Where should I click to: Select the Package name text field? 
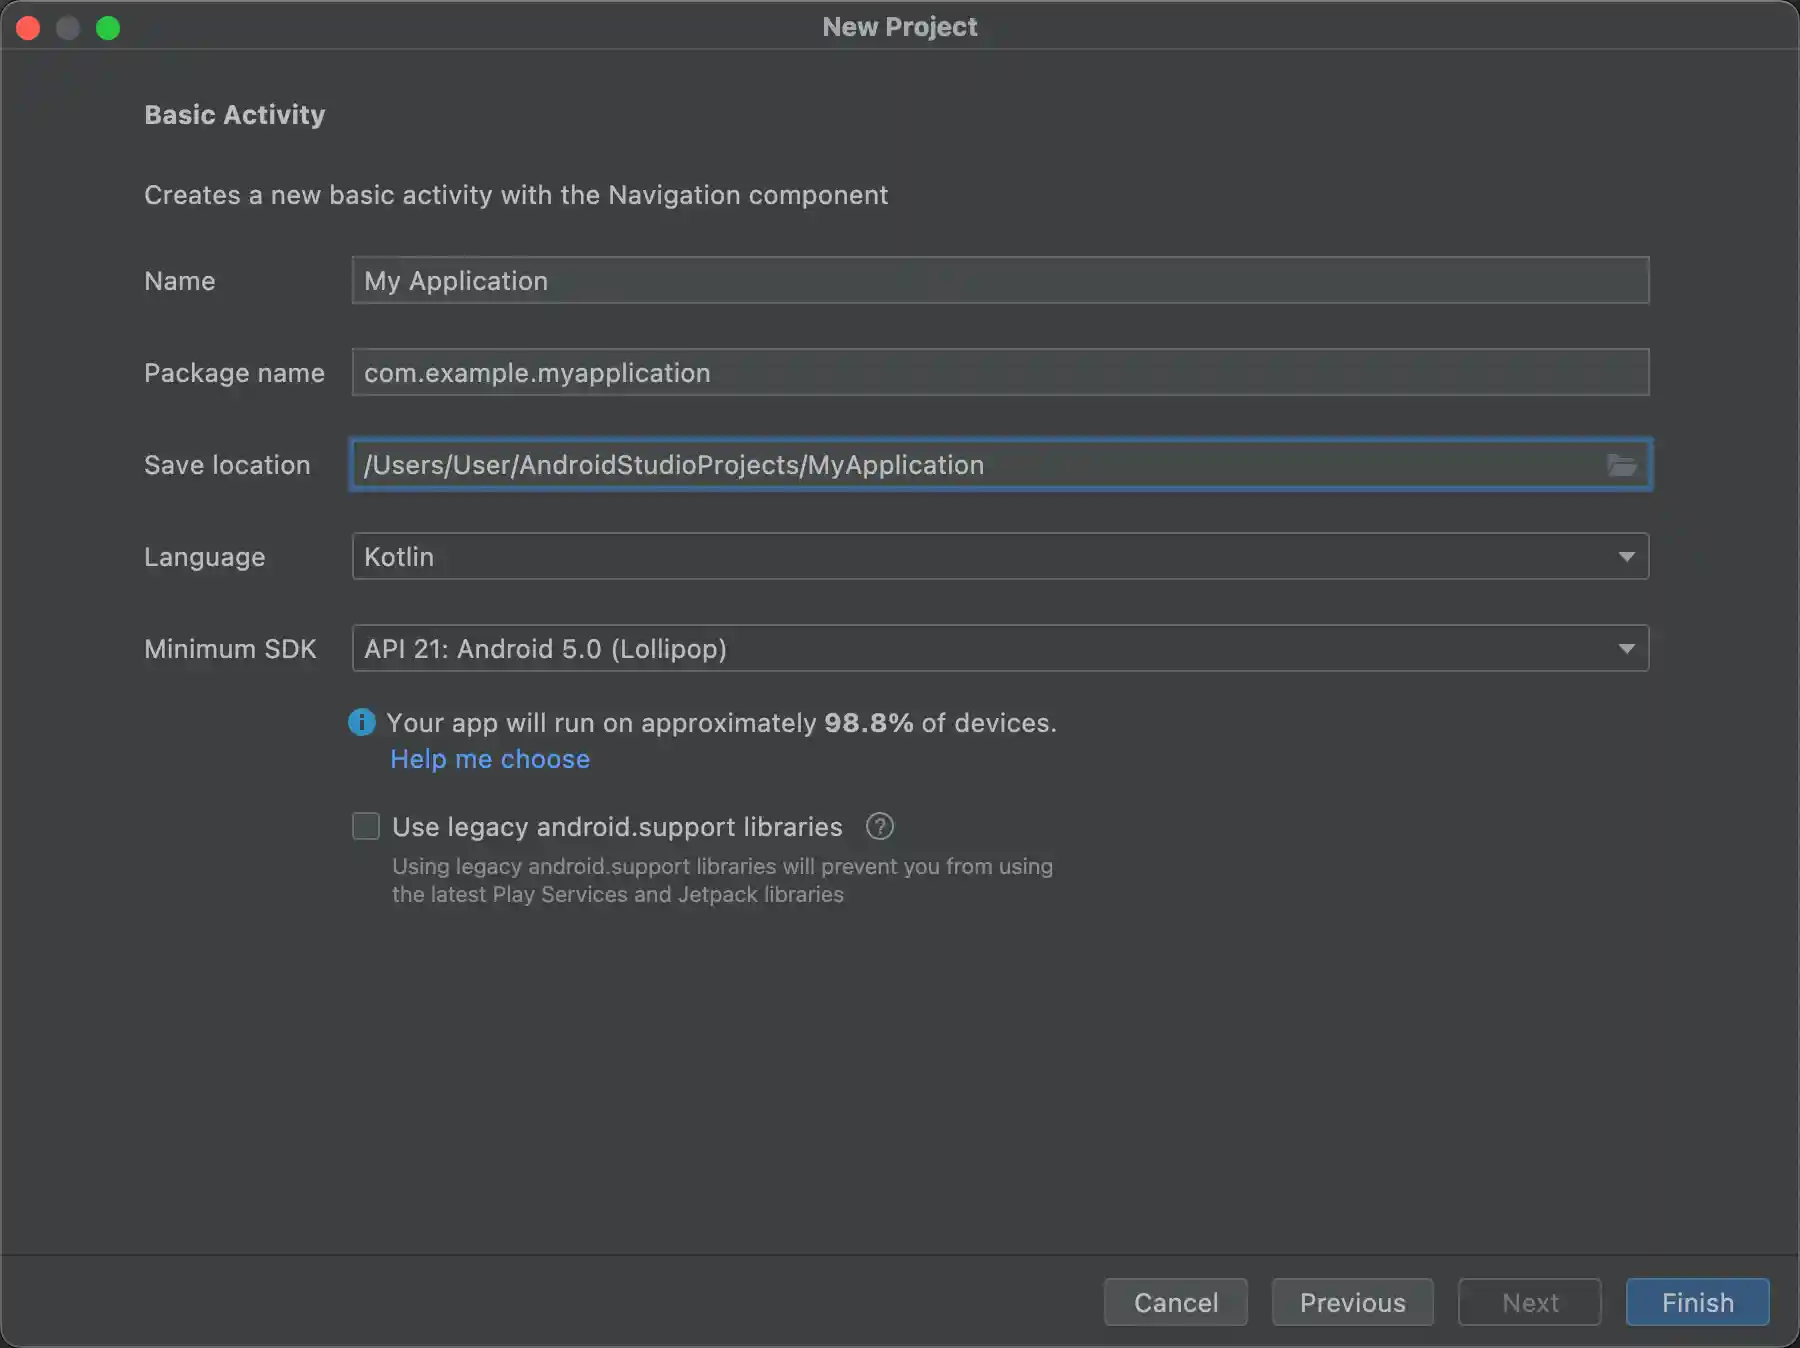point(1000,372)
